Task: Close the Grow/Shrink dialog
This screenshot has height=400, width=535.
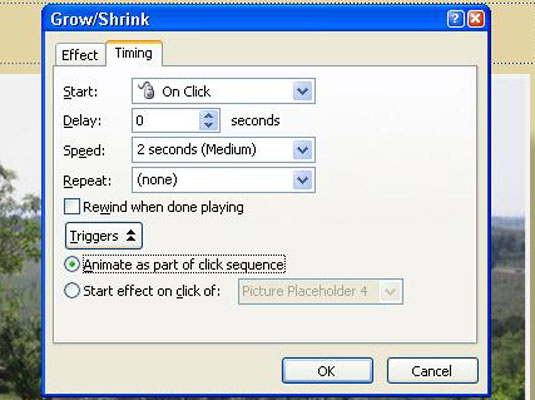Action: tap(476, 19)
